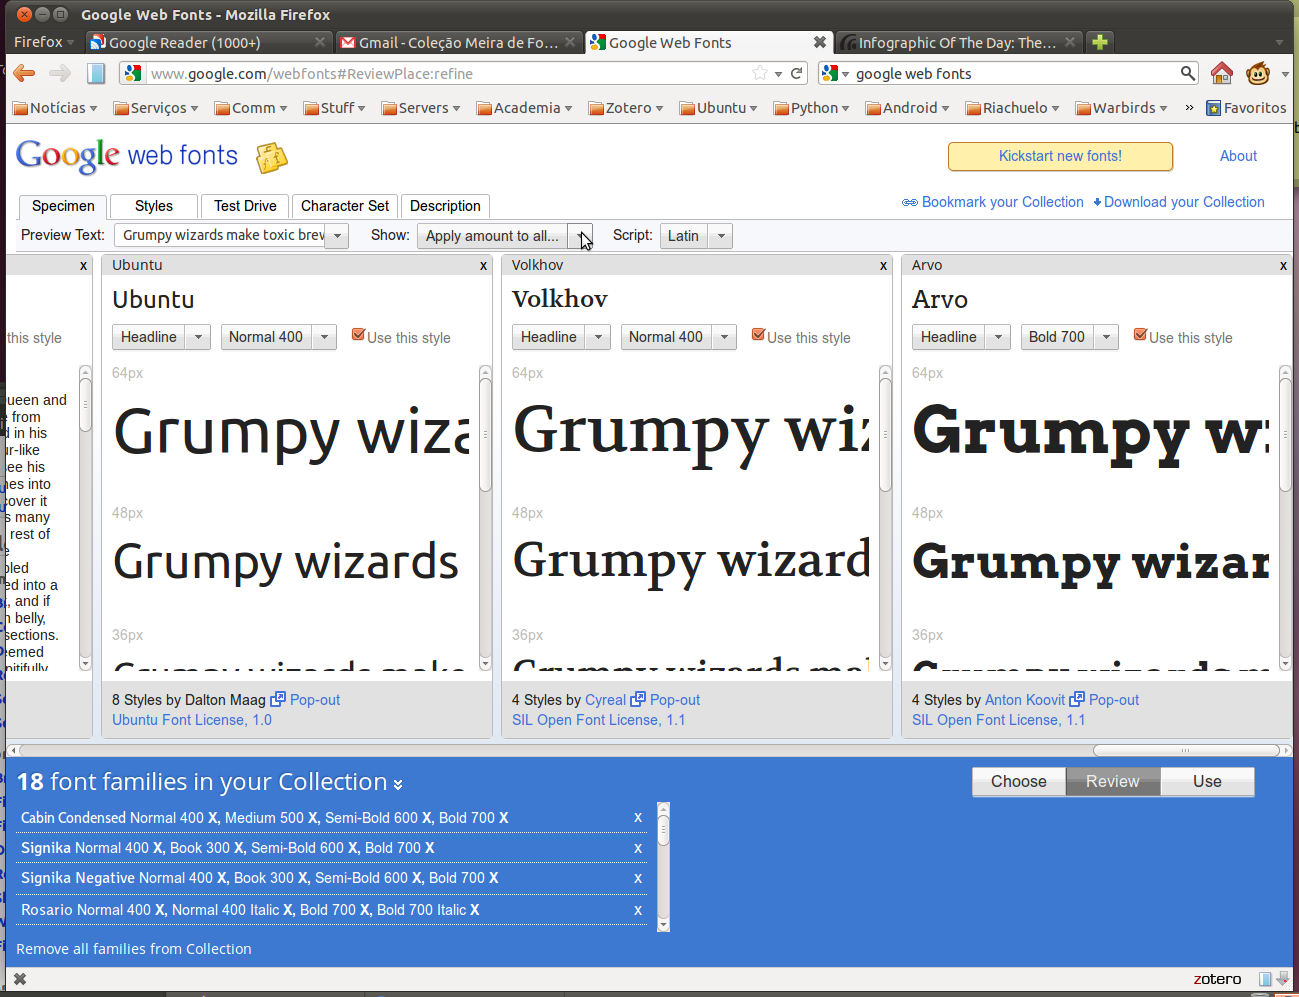Click the Pop-out icon for Arvo
This screenshot has height=997, width=1299.
click(x=1077, y=699)
